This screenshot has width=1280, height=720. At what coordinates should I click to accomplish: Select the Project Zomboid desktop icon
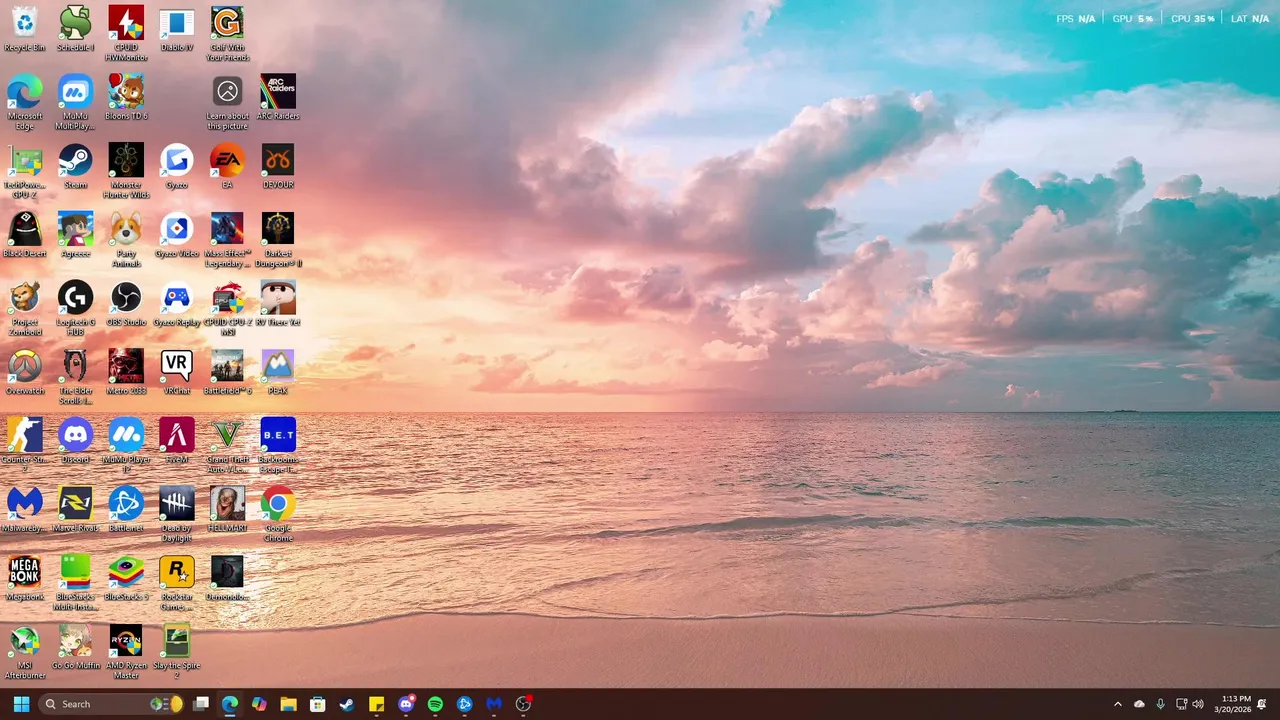[24, 309]
